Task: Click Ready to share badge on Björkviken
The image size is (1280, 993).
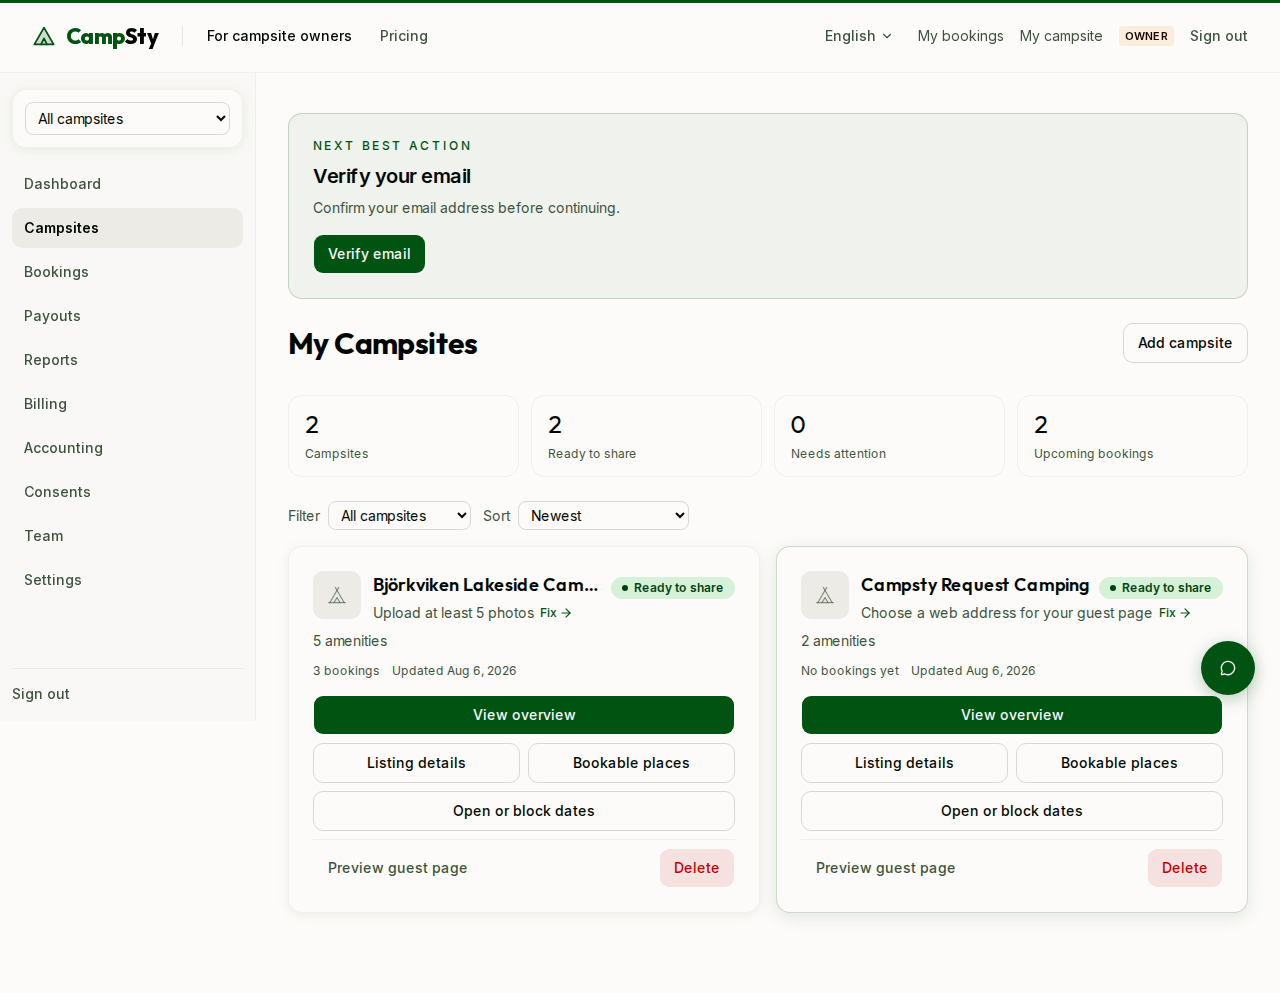Action: click(x=673, y=588)
